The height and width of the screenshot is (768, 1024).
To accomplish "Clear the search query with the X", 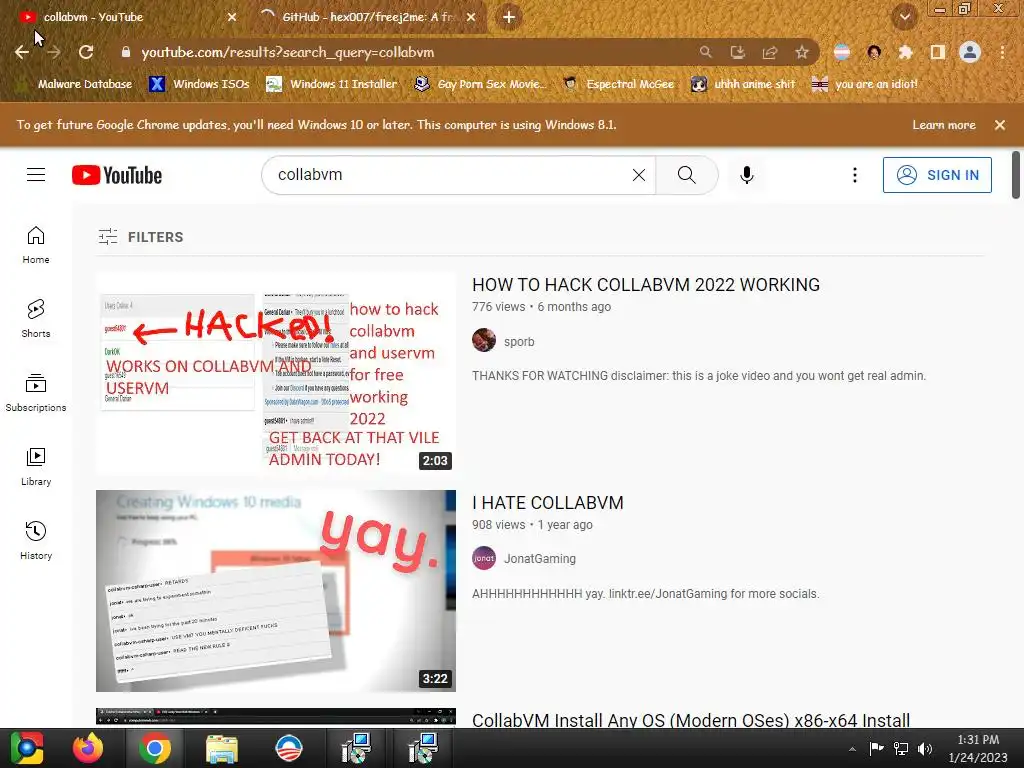I will click(x=639, y=175).
